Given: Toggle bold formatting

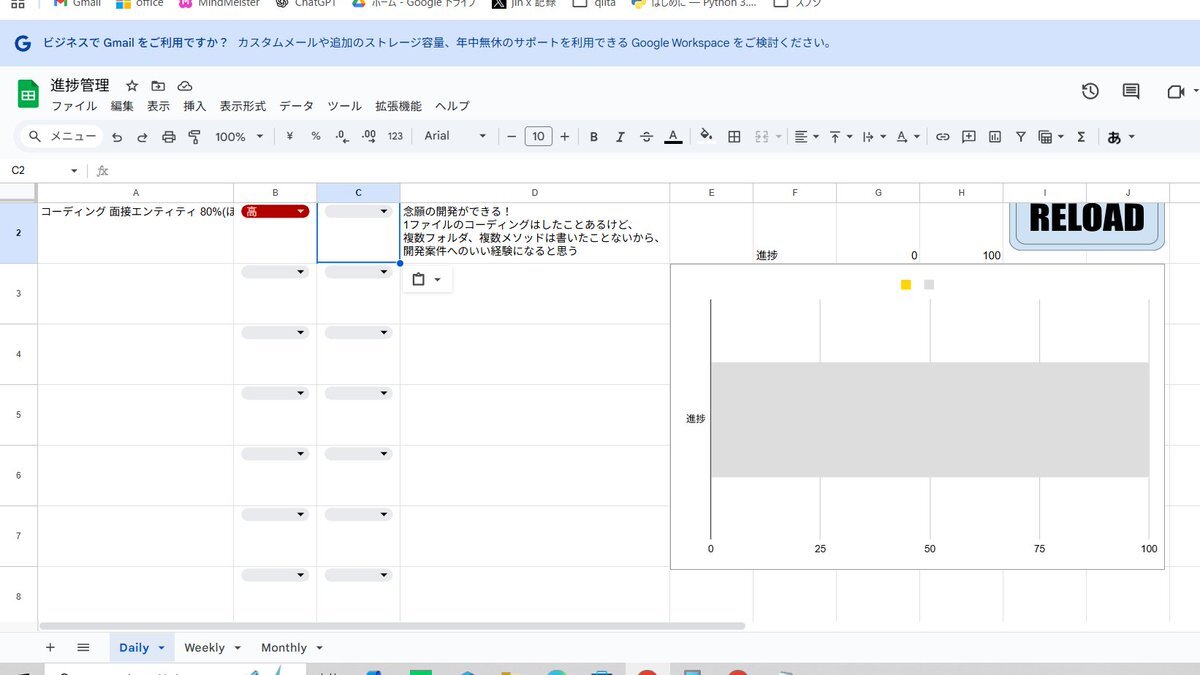Looking at the screenshot, I should [x=593, y=137].
